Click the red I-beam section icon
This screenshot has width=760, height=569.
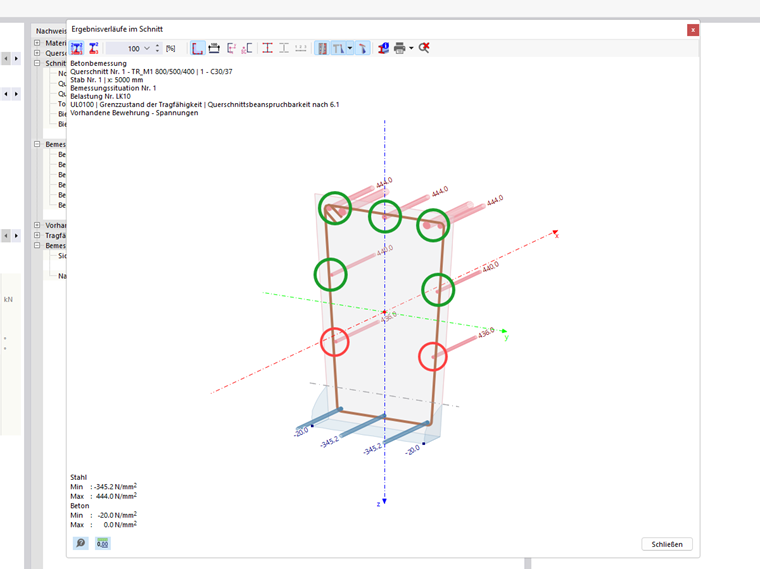(x=267, y=48)
